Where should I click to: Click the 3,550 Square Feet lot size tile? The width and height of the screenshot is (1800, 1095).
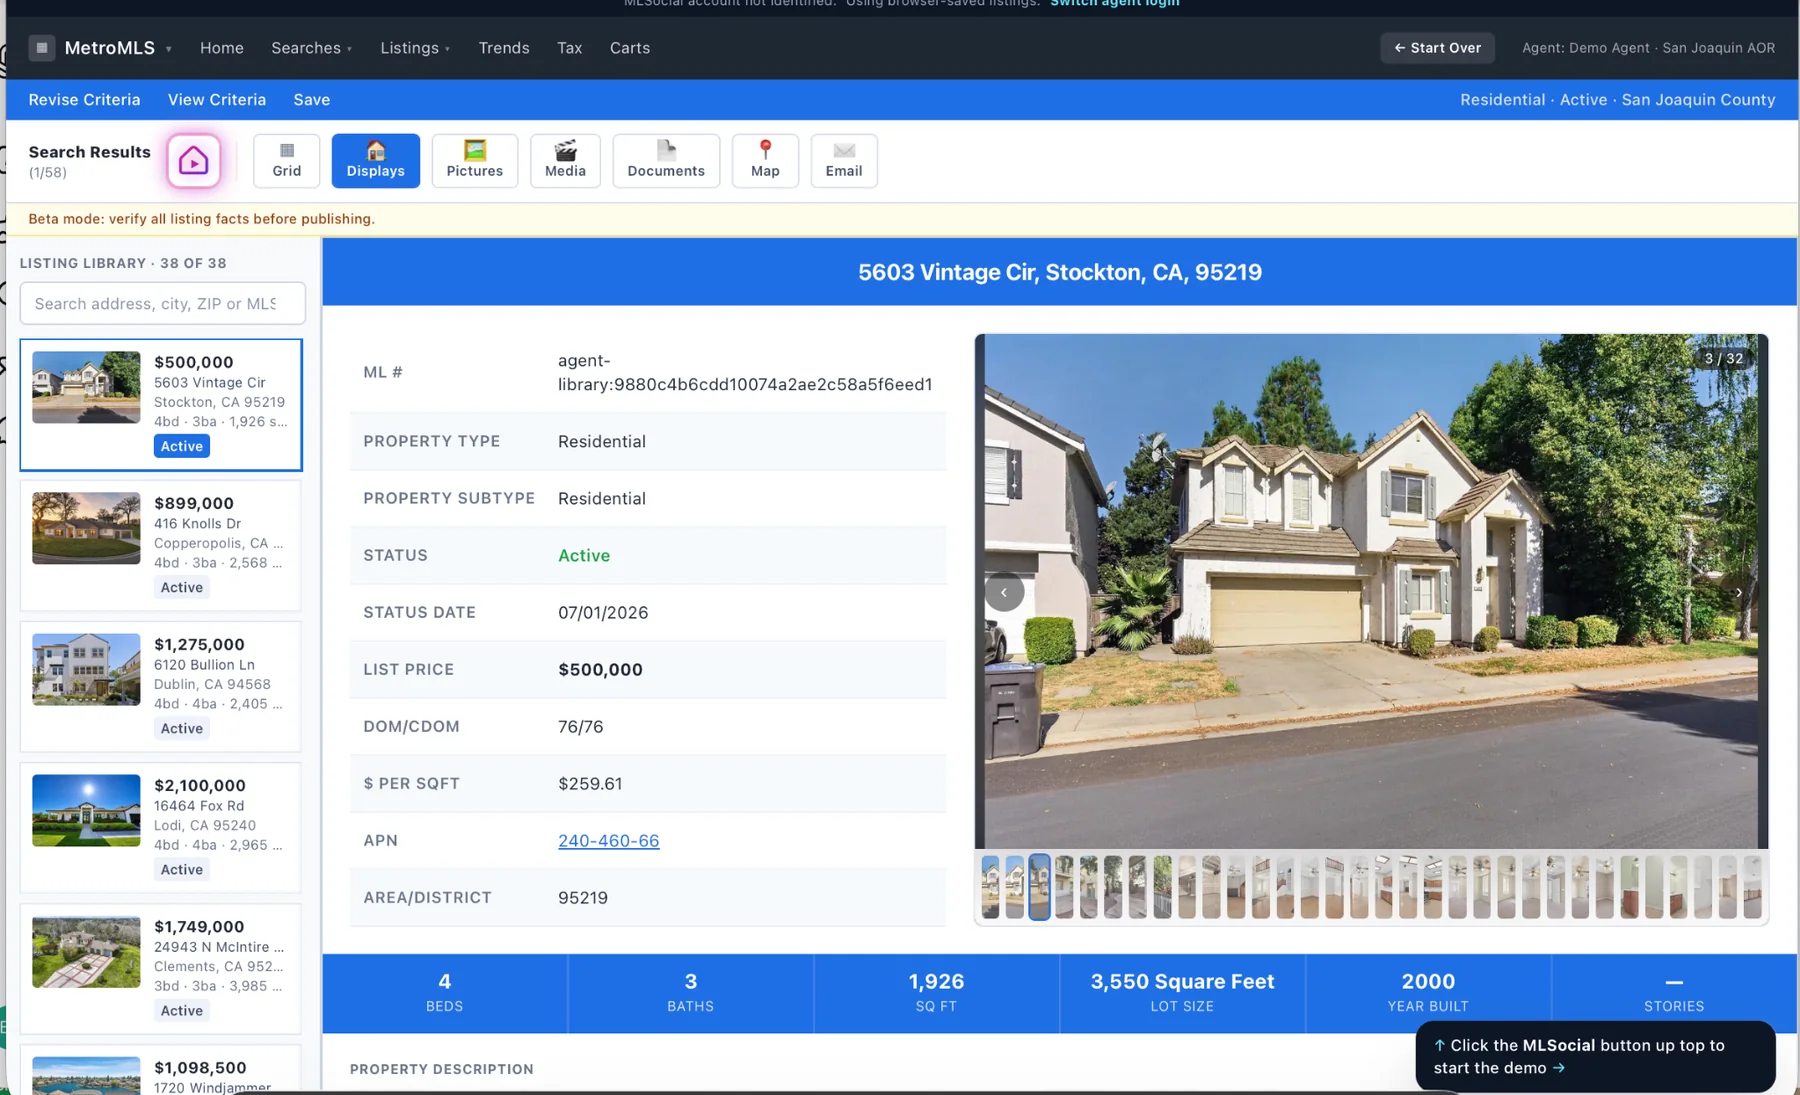(1183, 993)
